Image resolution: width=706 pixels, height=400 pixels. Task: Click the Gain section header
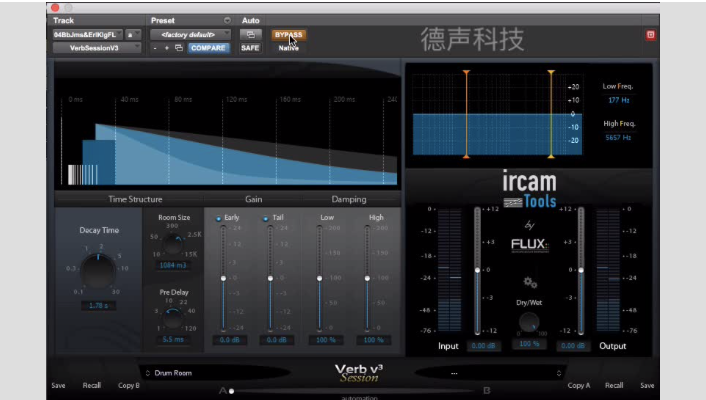click(x=253, y=199)
